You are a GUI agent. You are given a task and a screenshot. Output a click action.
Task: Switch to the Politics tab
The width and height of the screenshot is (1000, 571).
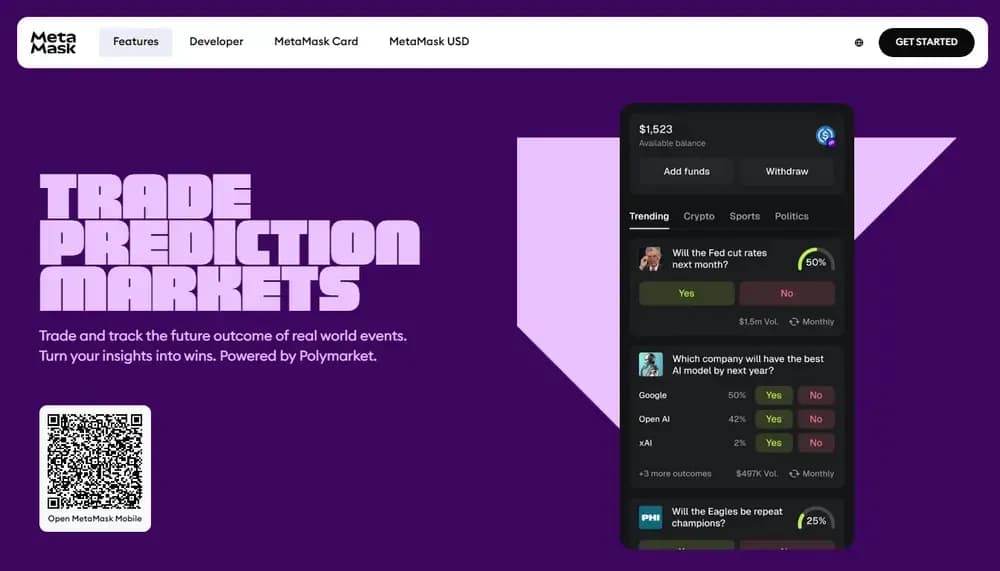tap(791, 216)
